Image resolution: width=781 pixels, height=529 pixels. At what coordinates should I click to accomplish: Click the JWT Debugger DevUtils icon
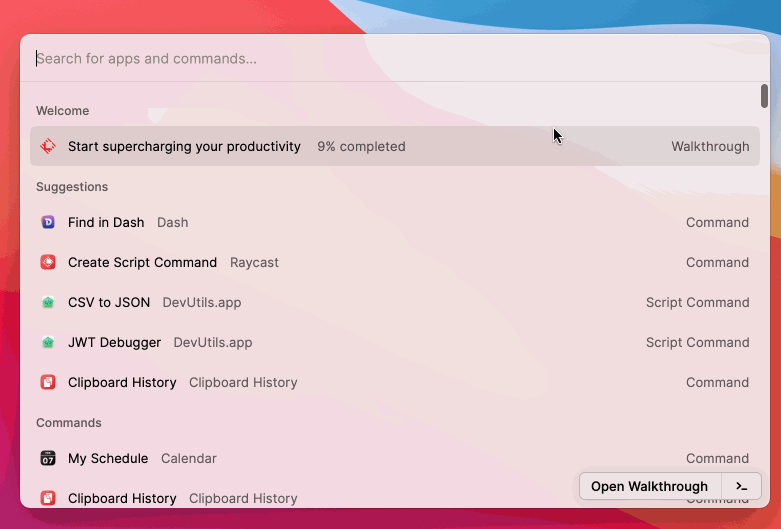[x=48, y=342]
